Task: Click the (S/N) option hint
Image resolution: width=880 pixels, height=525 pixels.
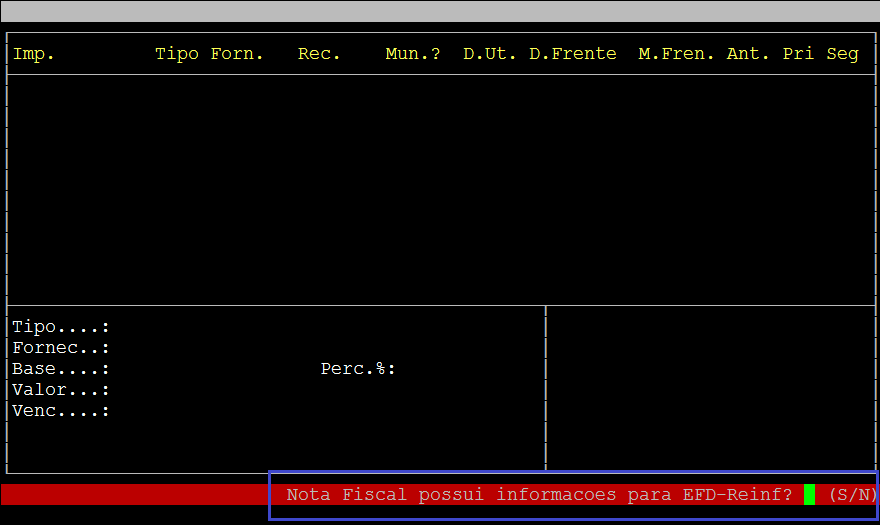Action: (852, 494)
